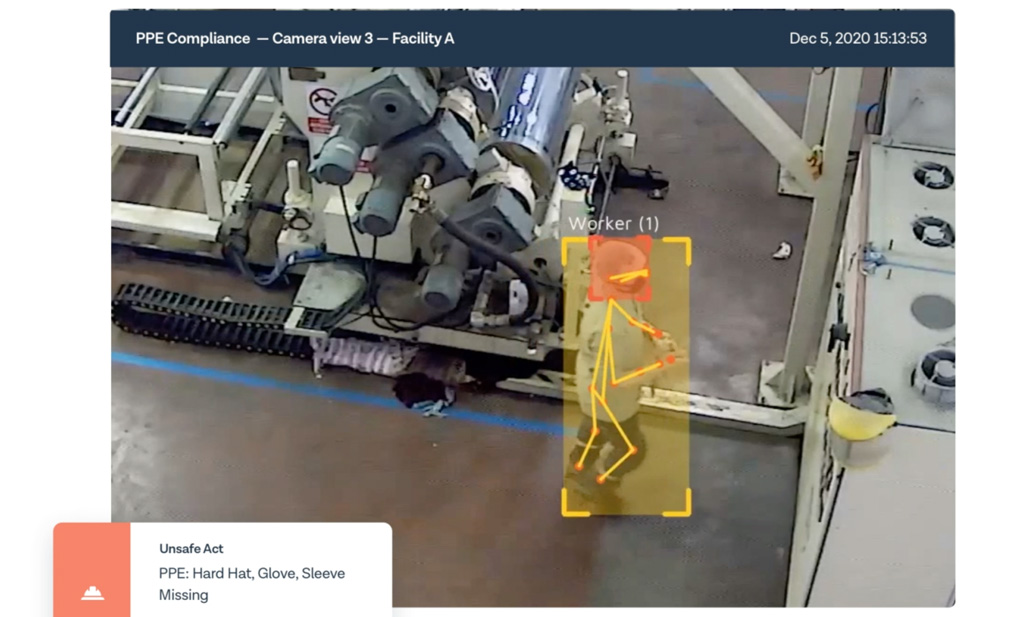This screenshot has height=617, width=1024.
Task: Click the 'Worker (1)' detection label
Action: [614, 224]
